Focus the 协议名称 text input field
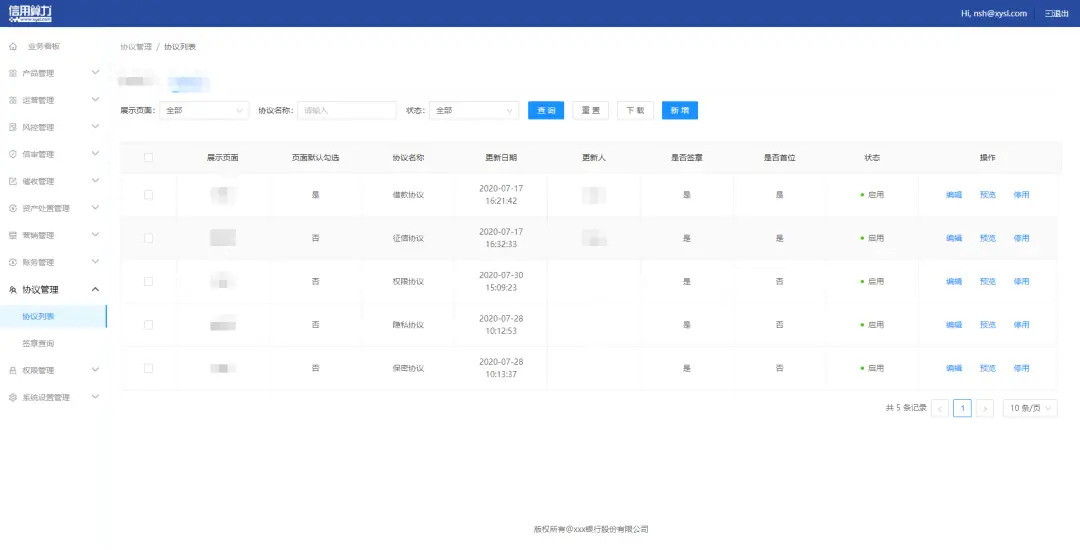 point(347,110)
